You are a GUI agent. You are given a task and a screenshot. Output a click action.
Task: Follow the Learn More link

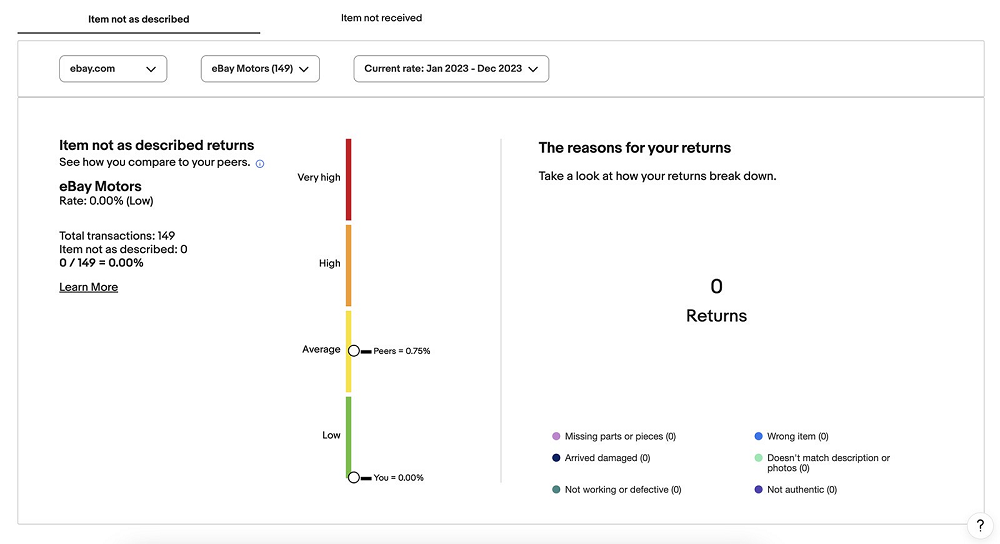click(x=89, y=287)
